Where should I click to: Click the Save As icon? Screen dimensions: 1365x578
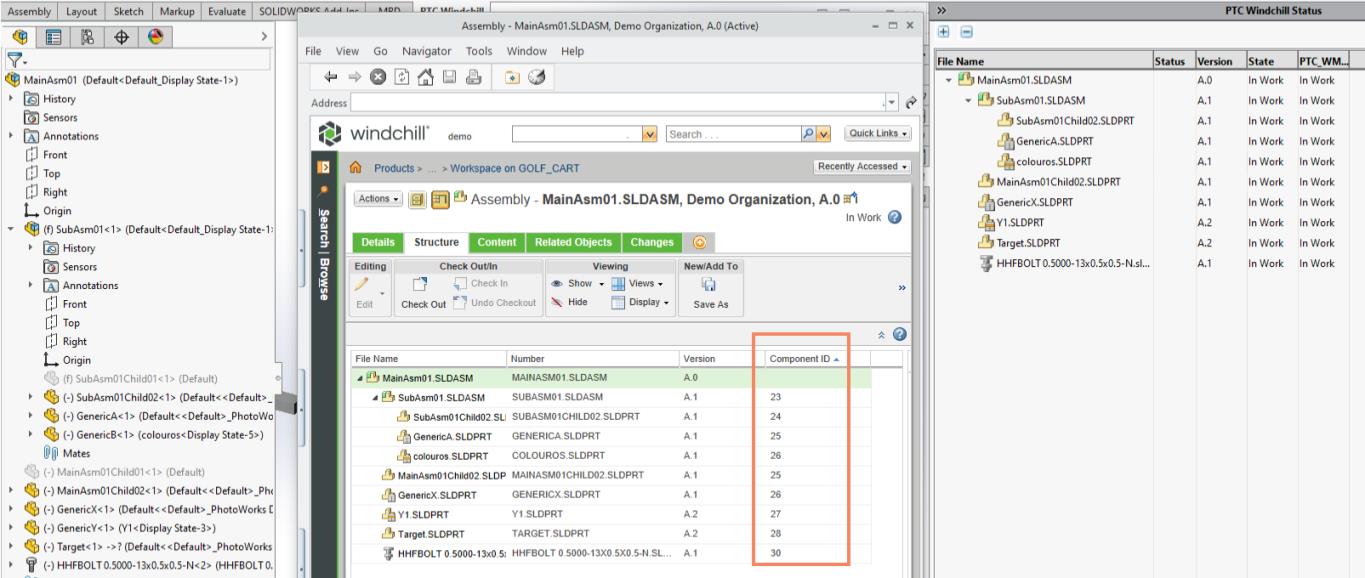click(x=711, y=285)
